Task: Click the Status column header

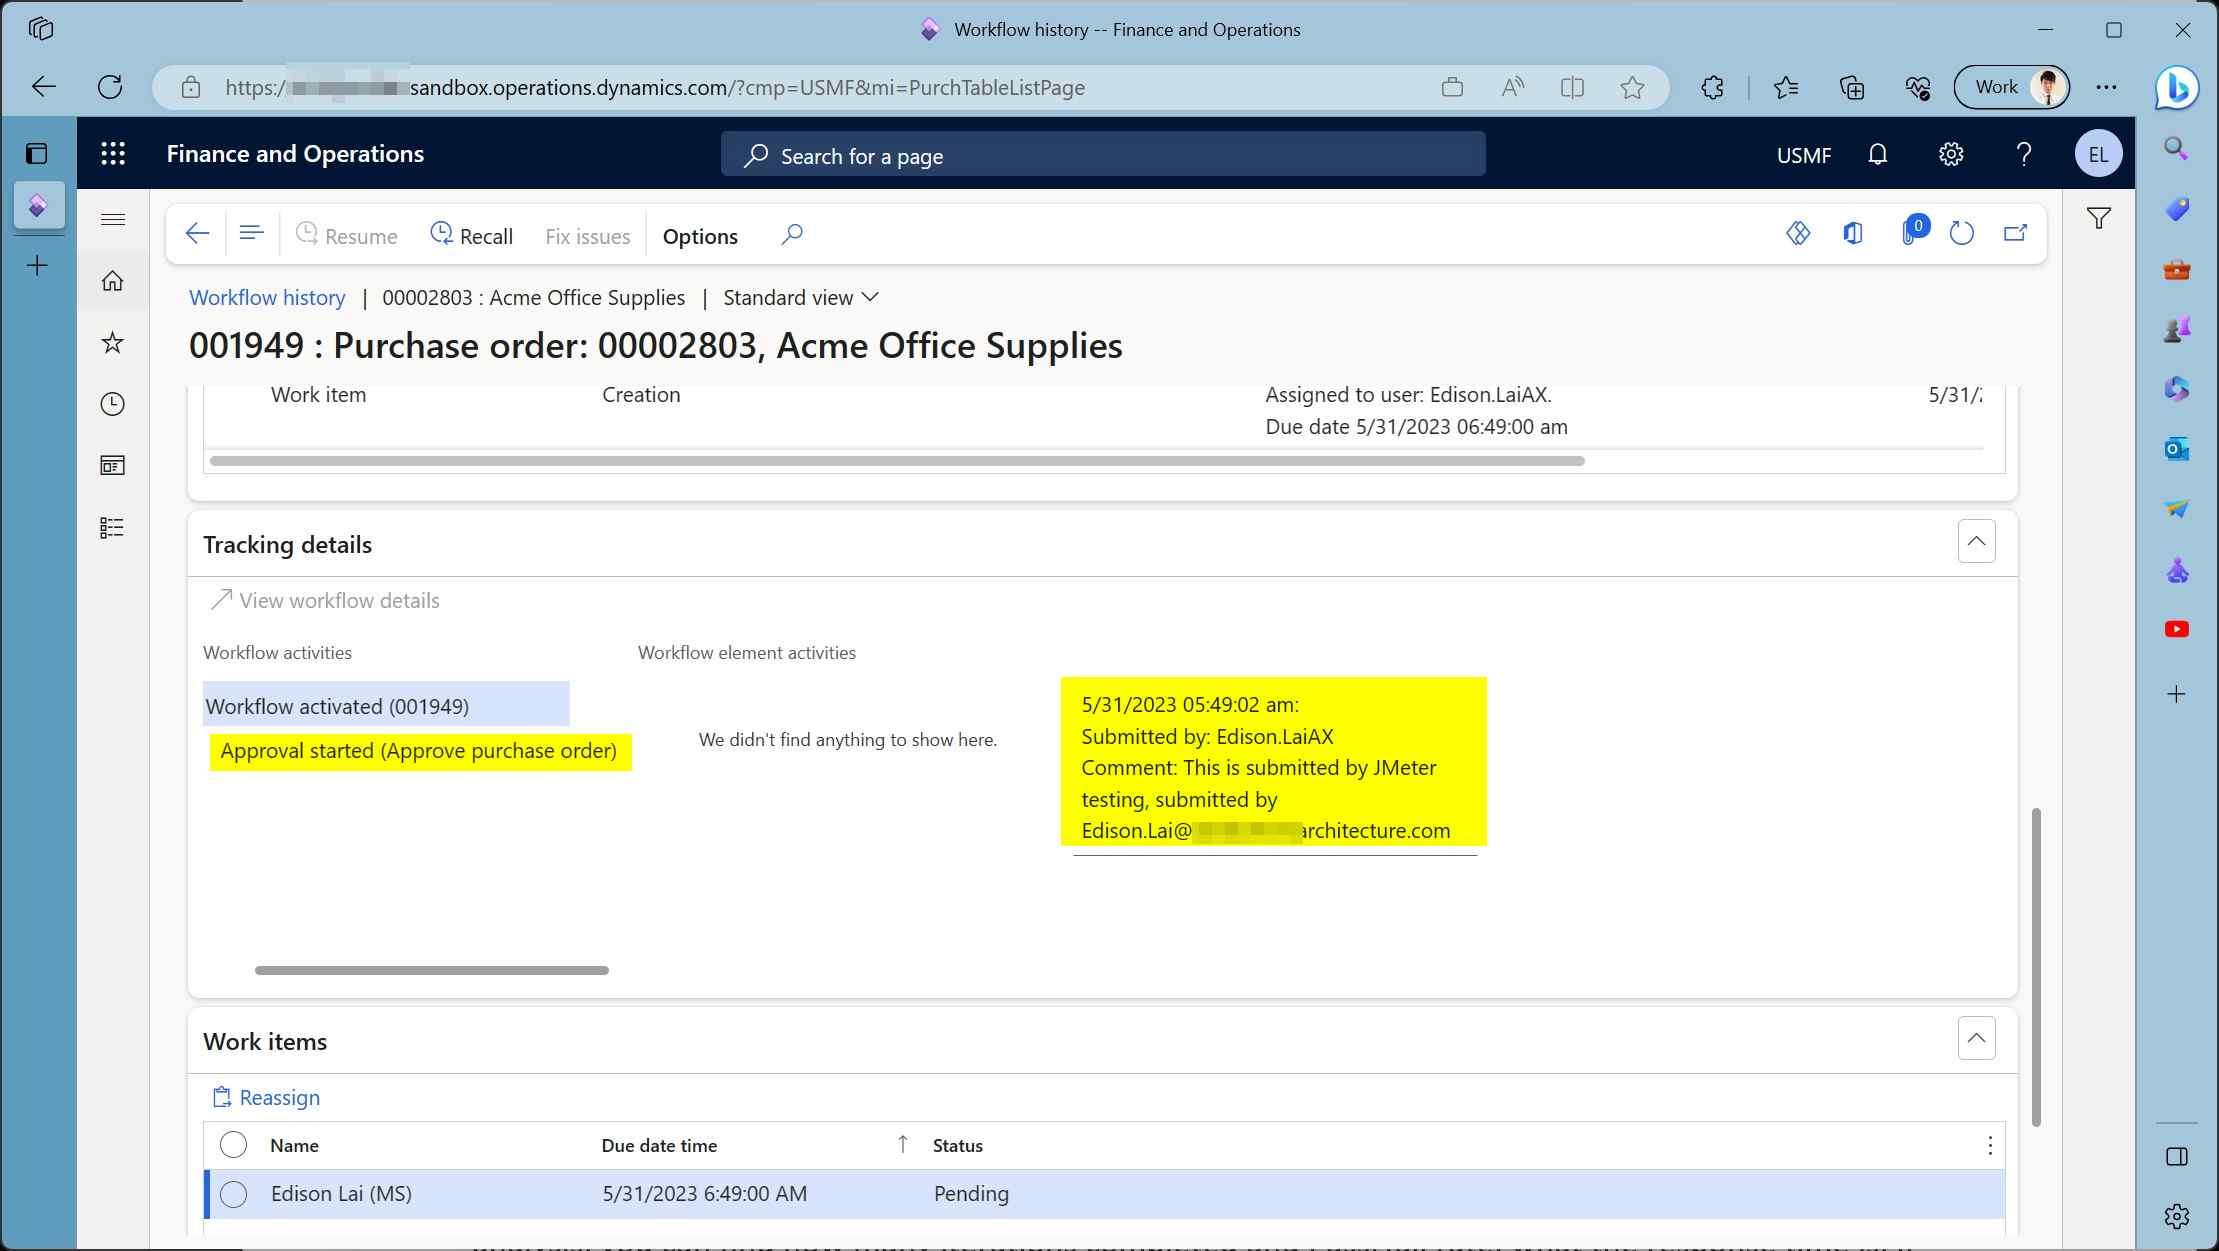Action: coord(957,1146)
